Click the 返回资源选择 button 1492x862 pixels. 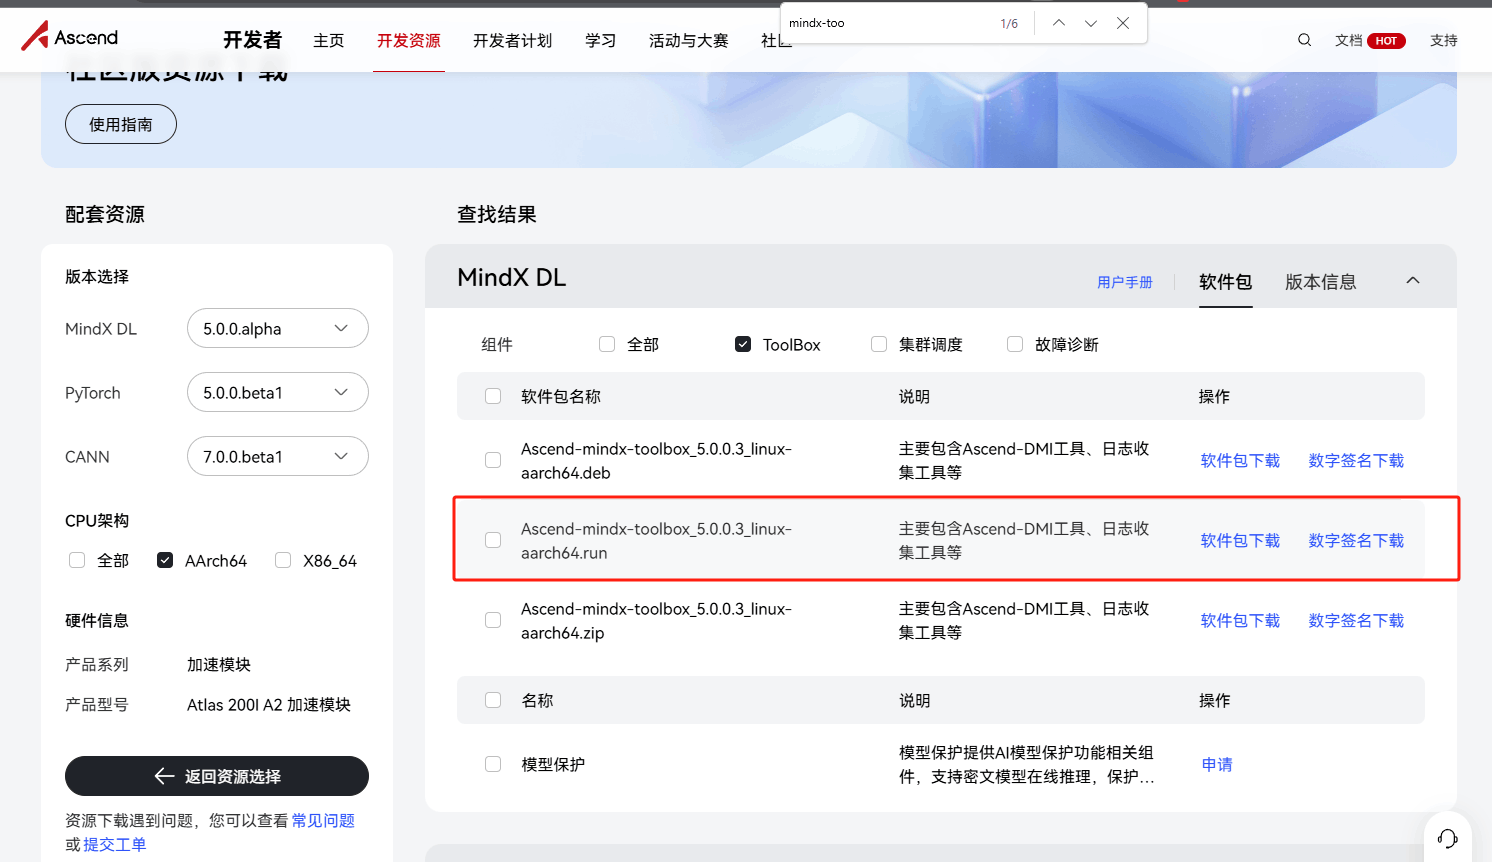[x=217, y=776]
